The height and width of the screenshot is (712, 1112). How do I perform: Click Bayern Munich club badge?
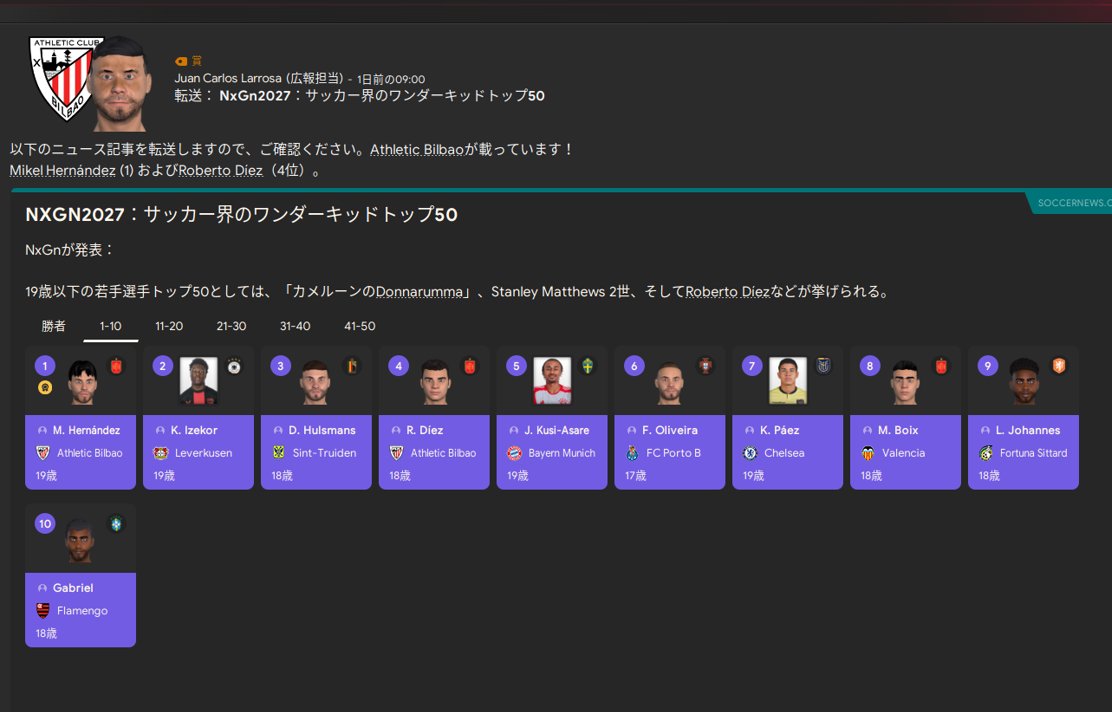tap(514, 452)
